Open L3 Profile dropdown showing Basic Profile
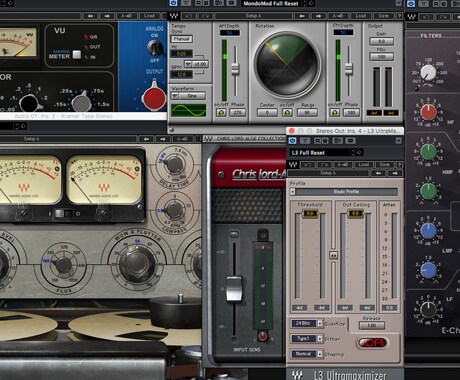This screenshot has width=460, height=380. click(344, 192)
